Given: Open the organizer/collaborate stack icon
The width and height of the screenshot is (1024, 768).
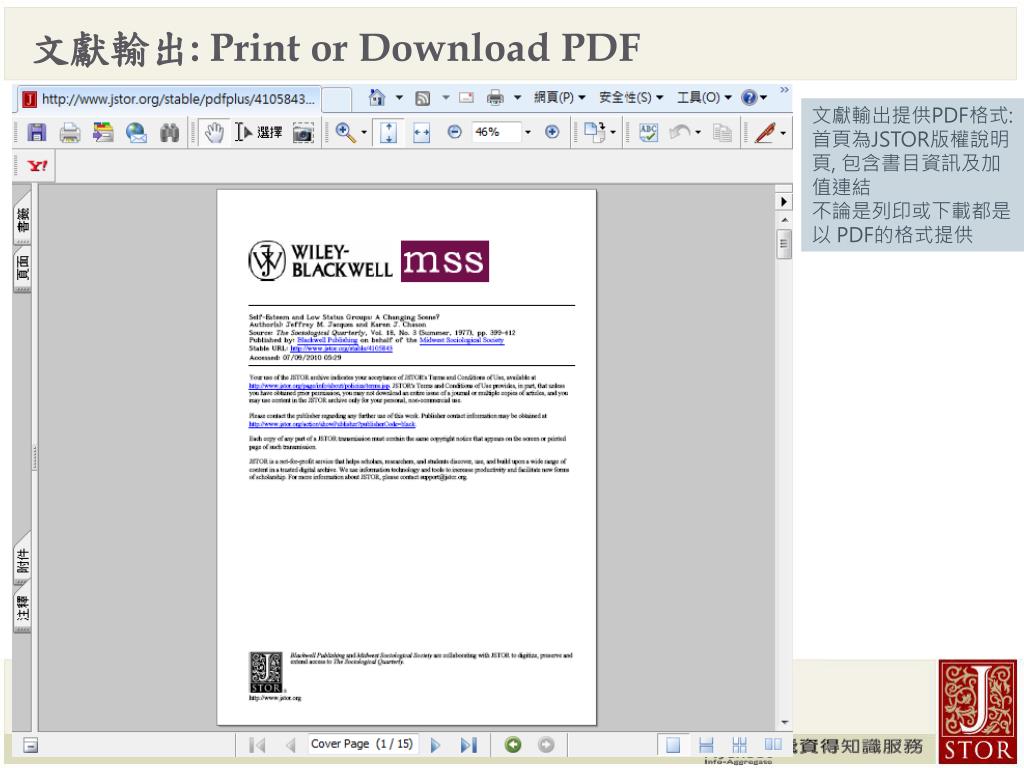Looking at the screenshot, I should 103,133.
